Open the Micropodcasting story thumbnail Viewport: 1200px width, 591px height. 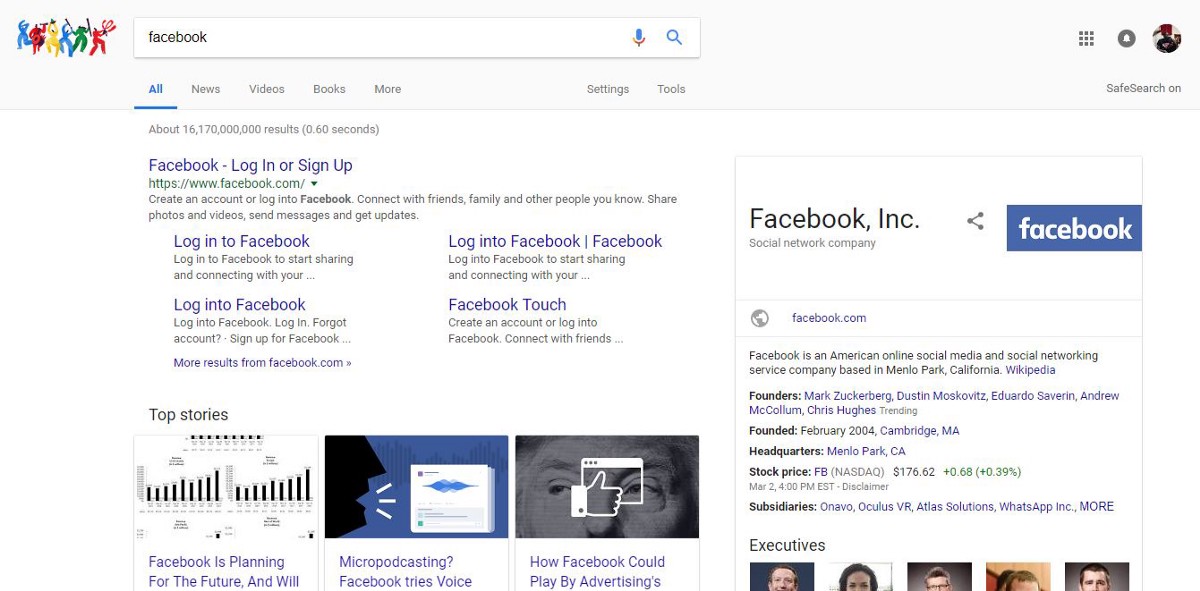click(416, 488)
